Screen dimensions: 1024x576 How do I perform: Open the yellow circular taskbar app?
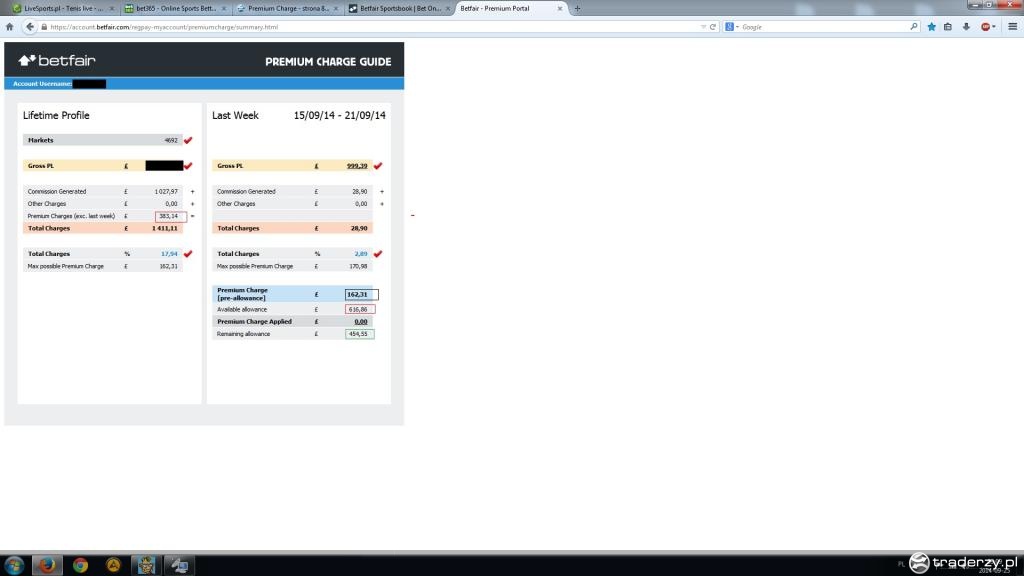[113, 565]
